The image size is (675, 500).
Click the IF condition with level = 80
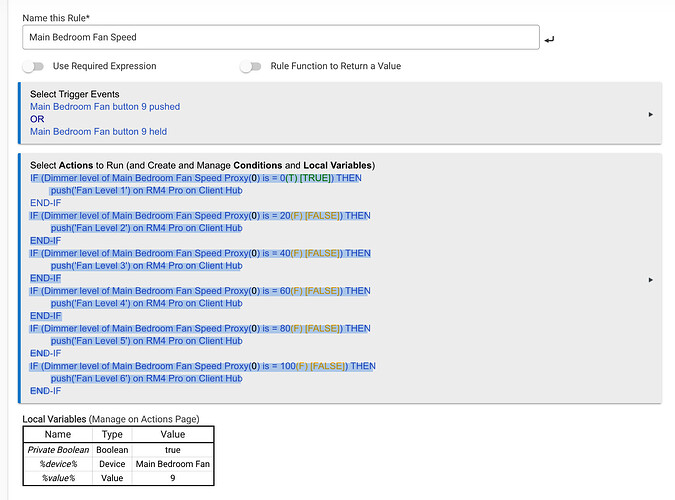pyautogui.click(x=200, y=328)
